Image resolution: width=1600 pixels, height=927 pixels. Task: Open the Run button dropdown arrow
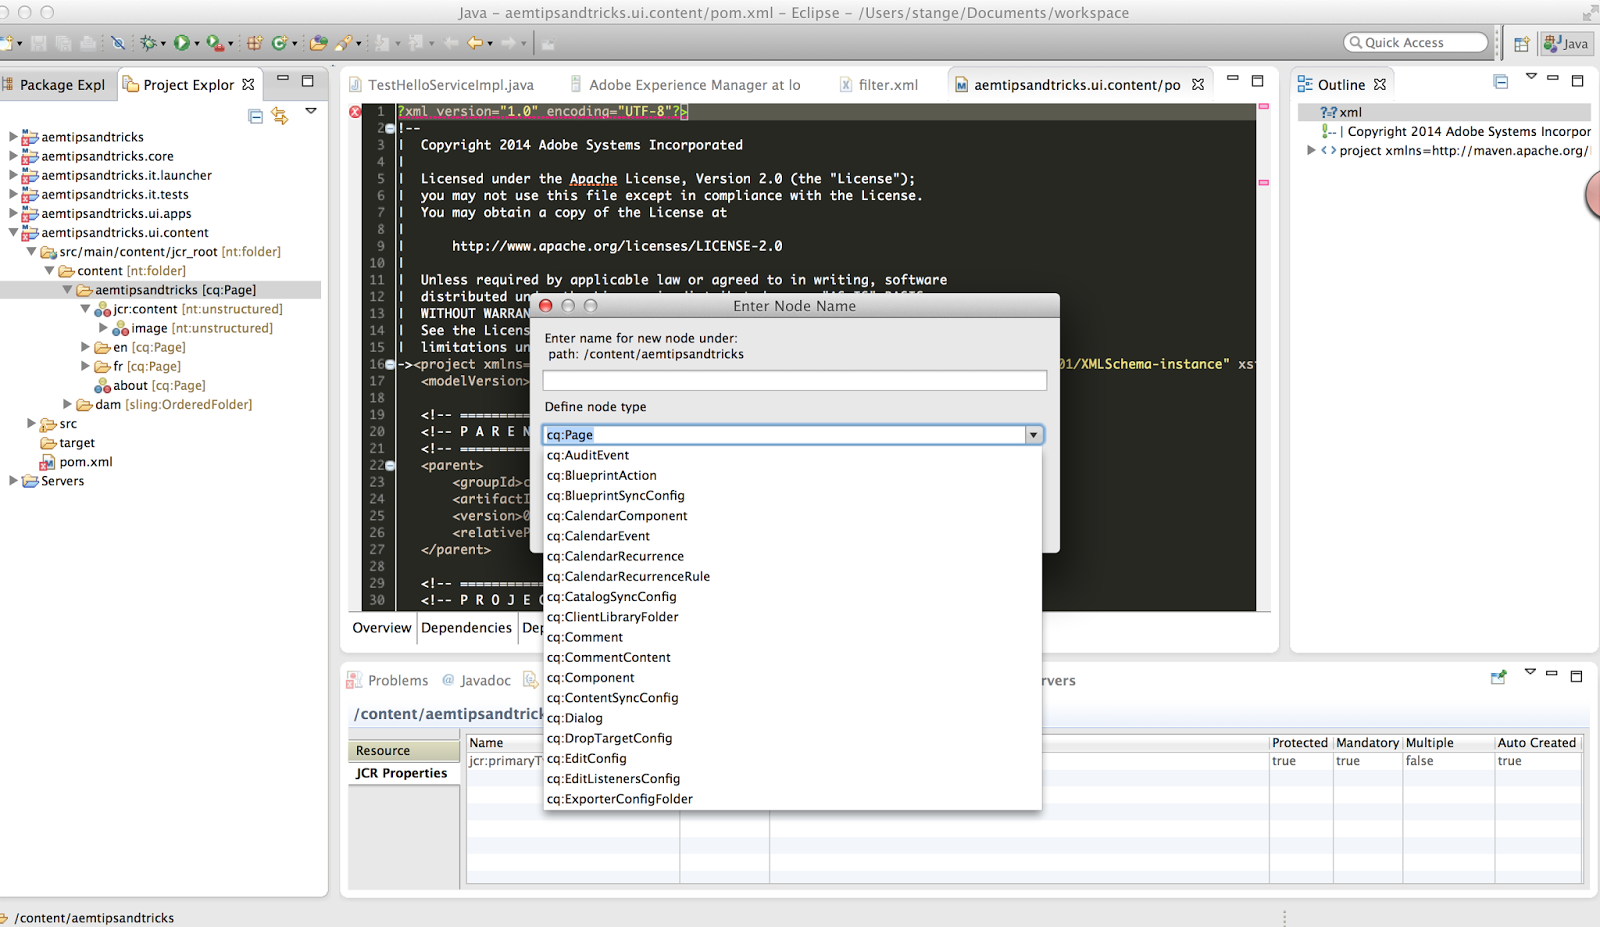pos(196,44)
